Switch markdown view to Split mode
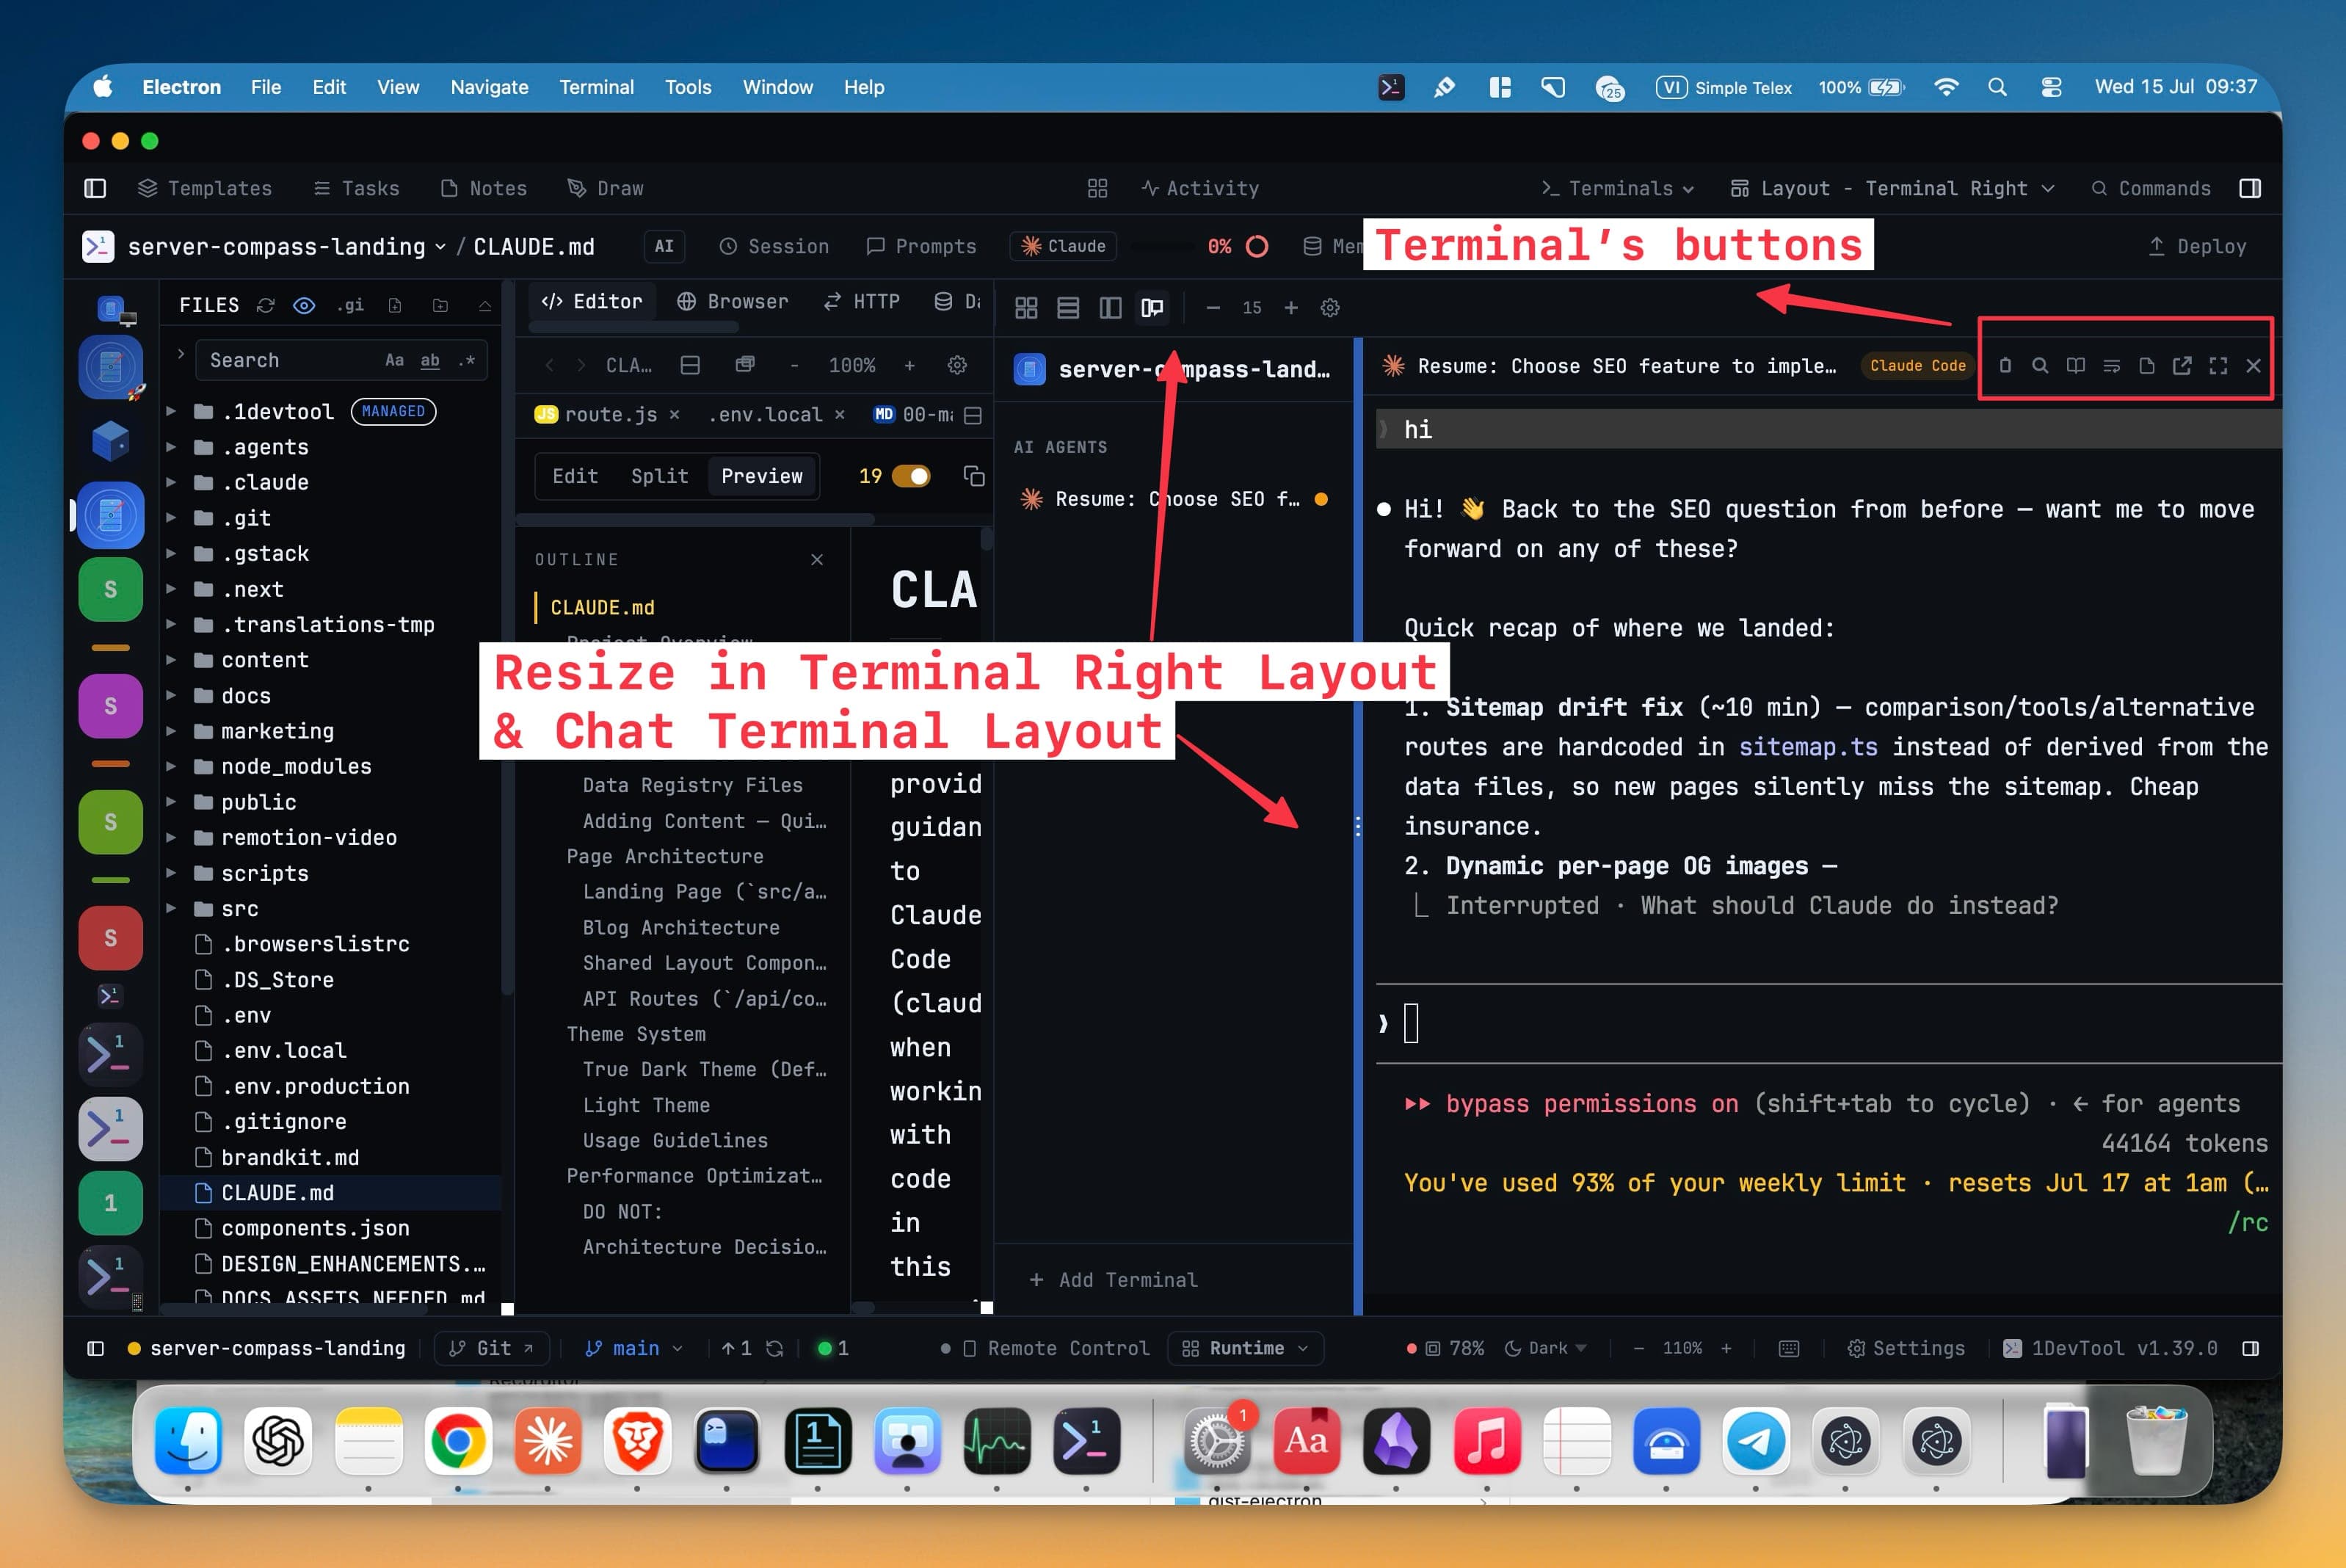This screenshot has width=2346, height=1568. 659,476
